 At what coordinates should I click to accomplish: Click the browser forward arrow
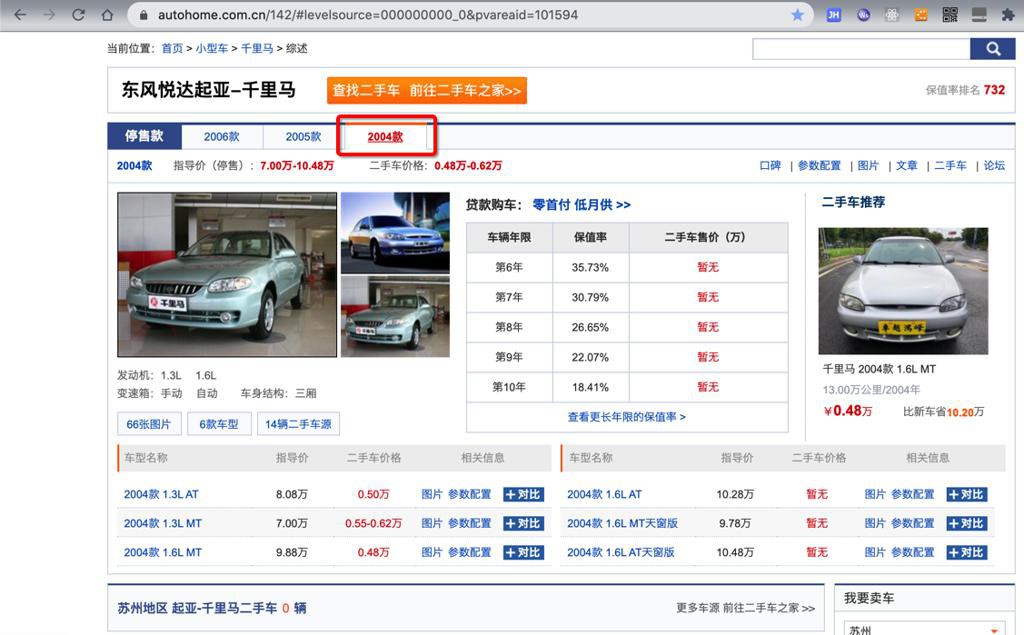[50, 14]
